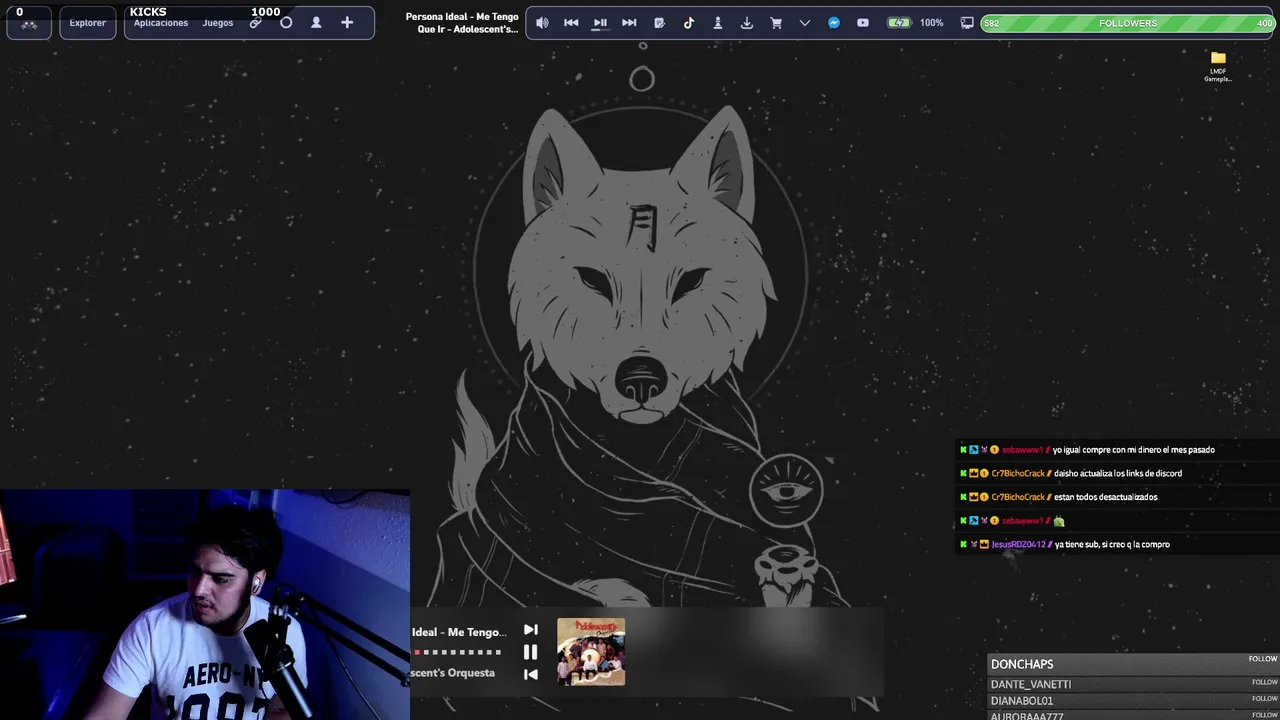This screenshot has width=1280, height=720.
Task: Go to previous track in music widget
Action: click(x=531, y=674)
